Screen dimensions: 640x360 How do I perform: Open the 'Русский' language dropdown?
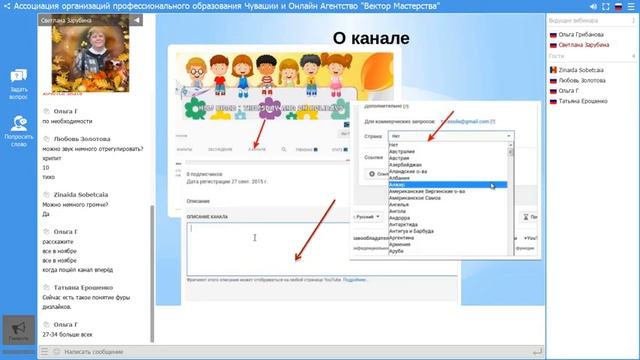(x=367, y=217)
